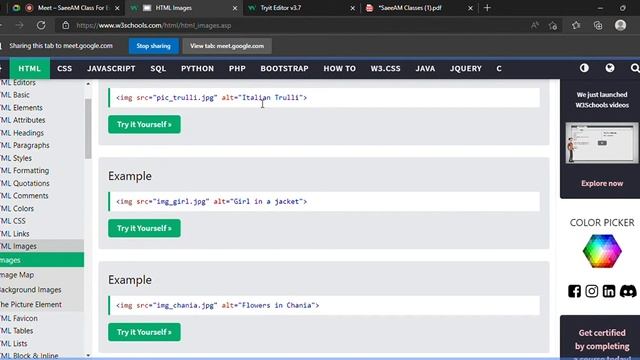The height and width of the screenshot is (360, 640).
Task: Open the favorites list icon
Action: coord(576,25)
